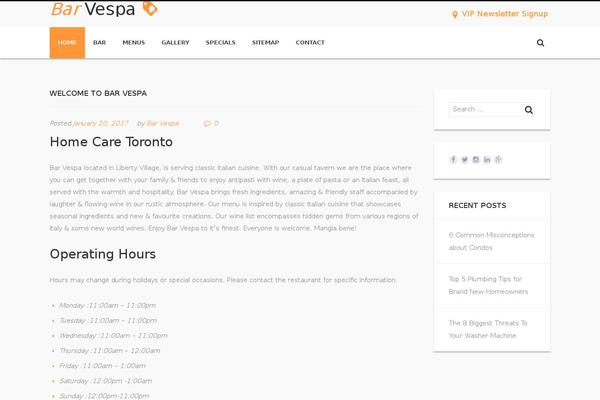Open the Twitter social icon
This screenshot has width=600, height=400.
click(465, 160)
